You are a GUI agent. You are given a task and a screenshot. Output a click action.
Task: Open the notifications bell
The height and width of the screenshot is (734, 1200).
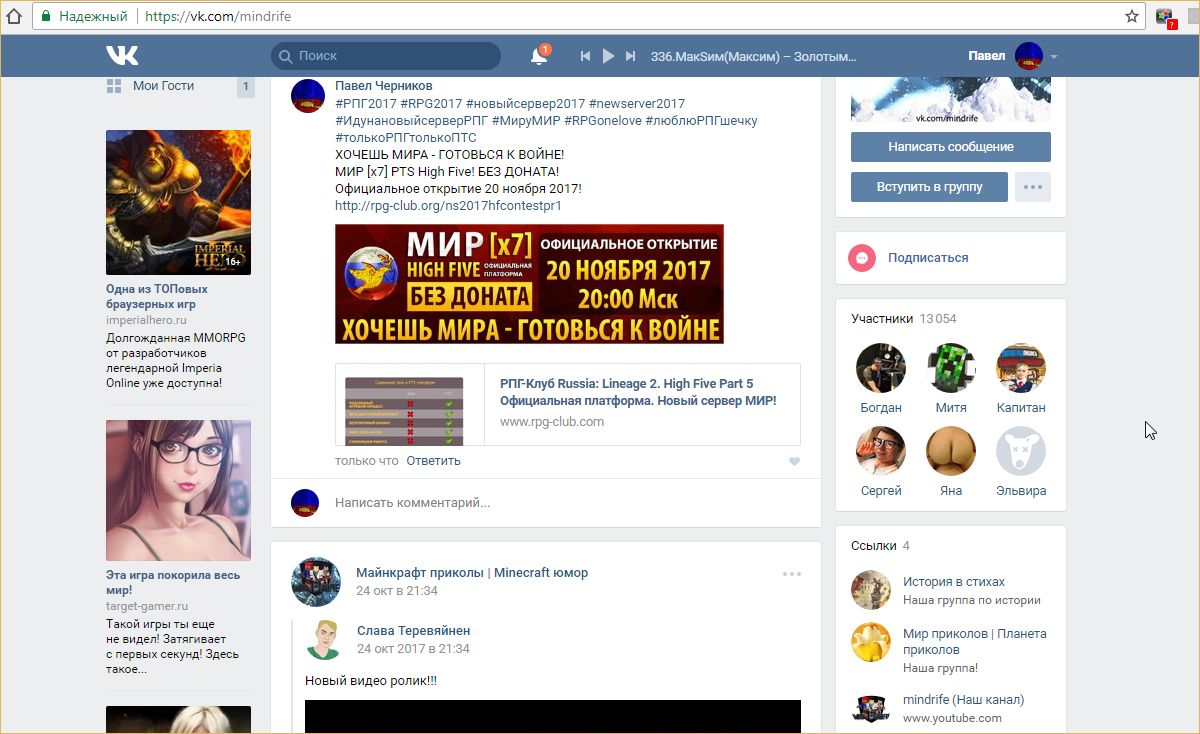pyautogui.click(x=539, y=56)
